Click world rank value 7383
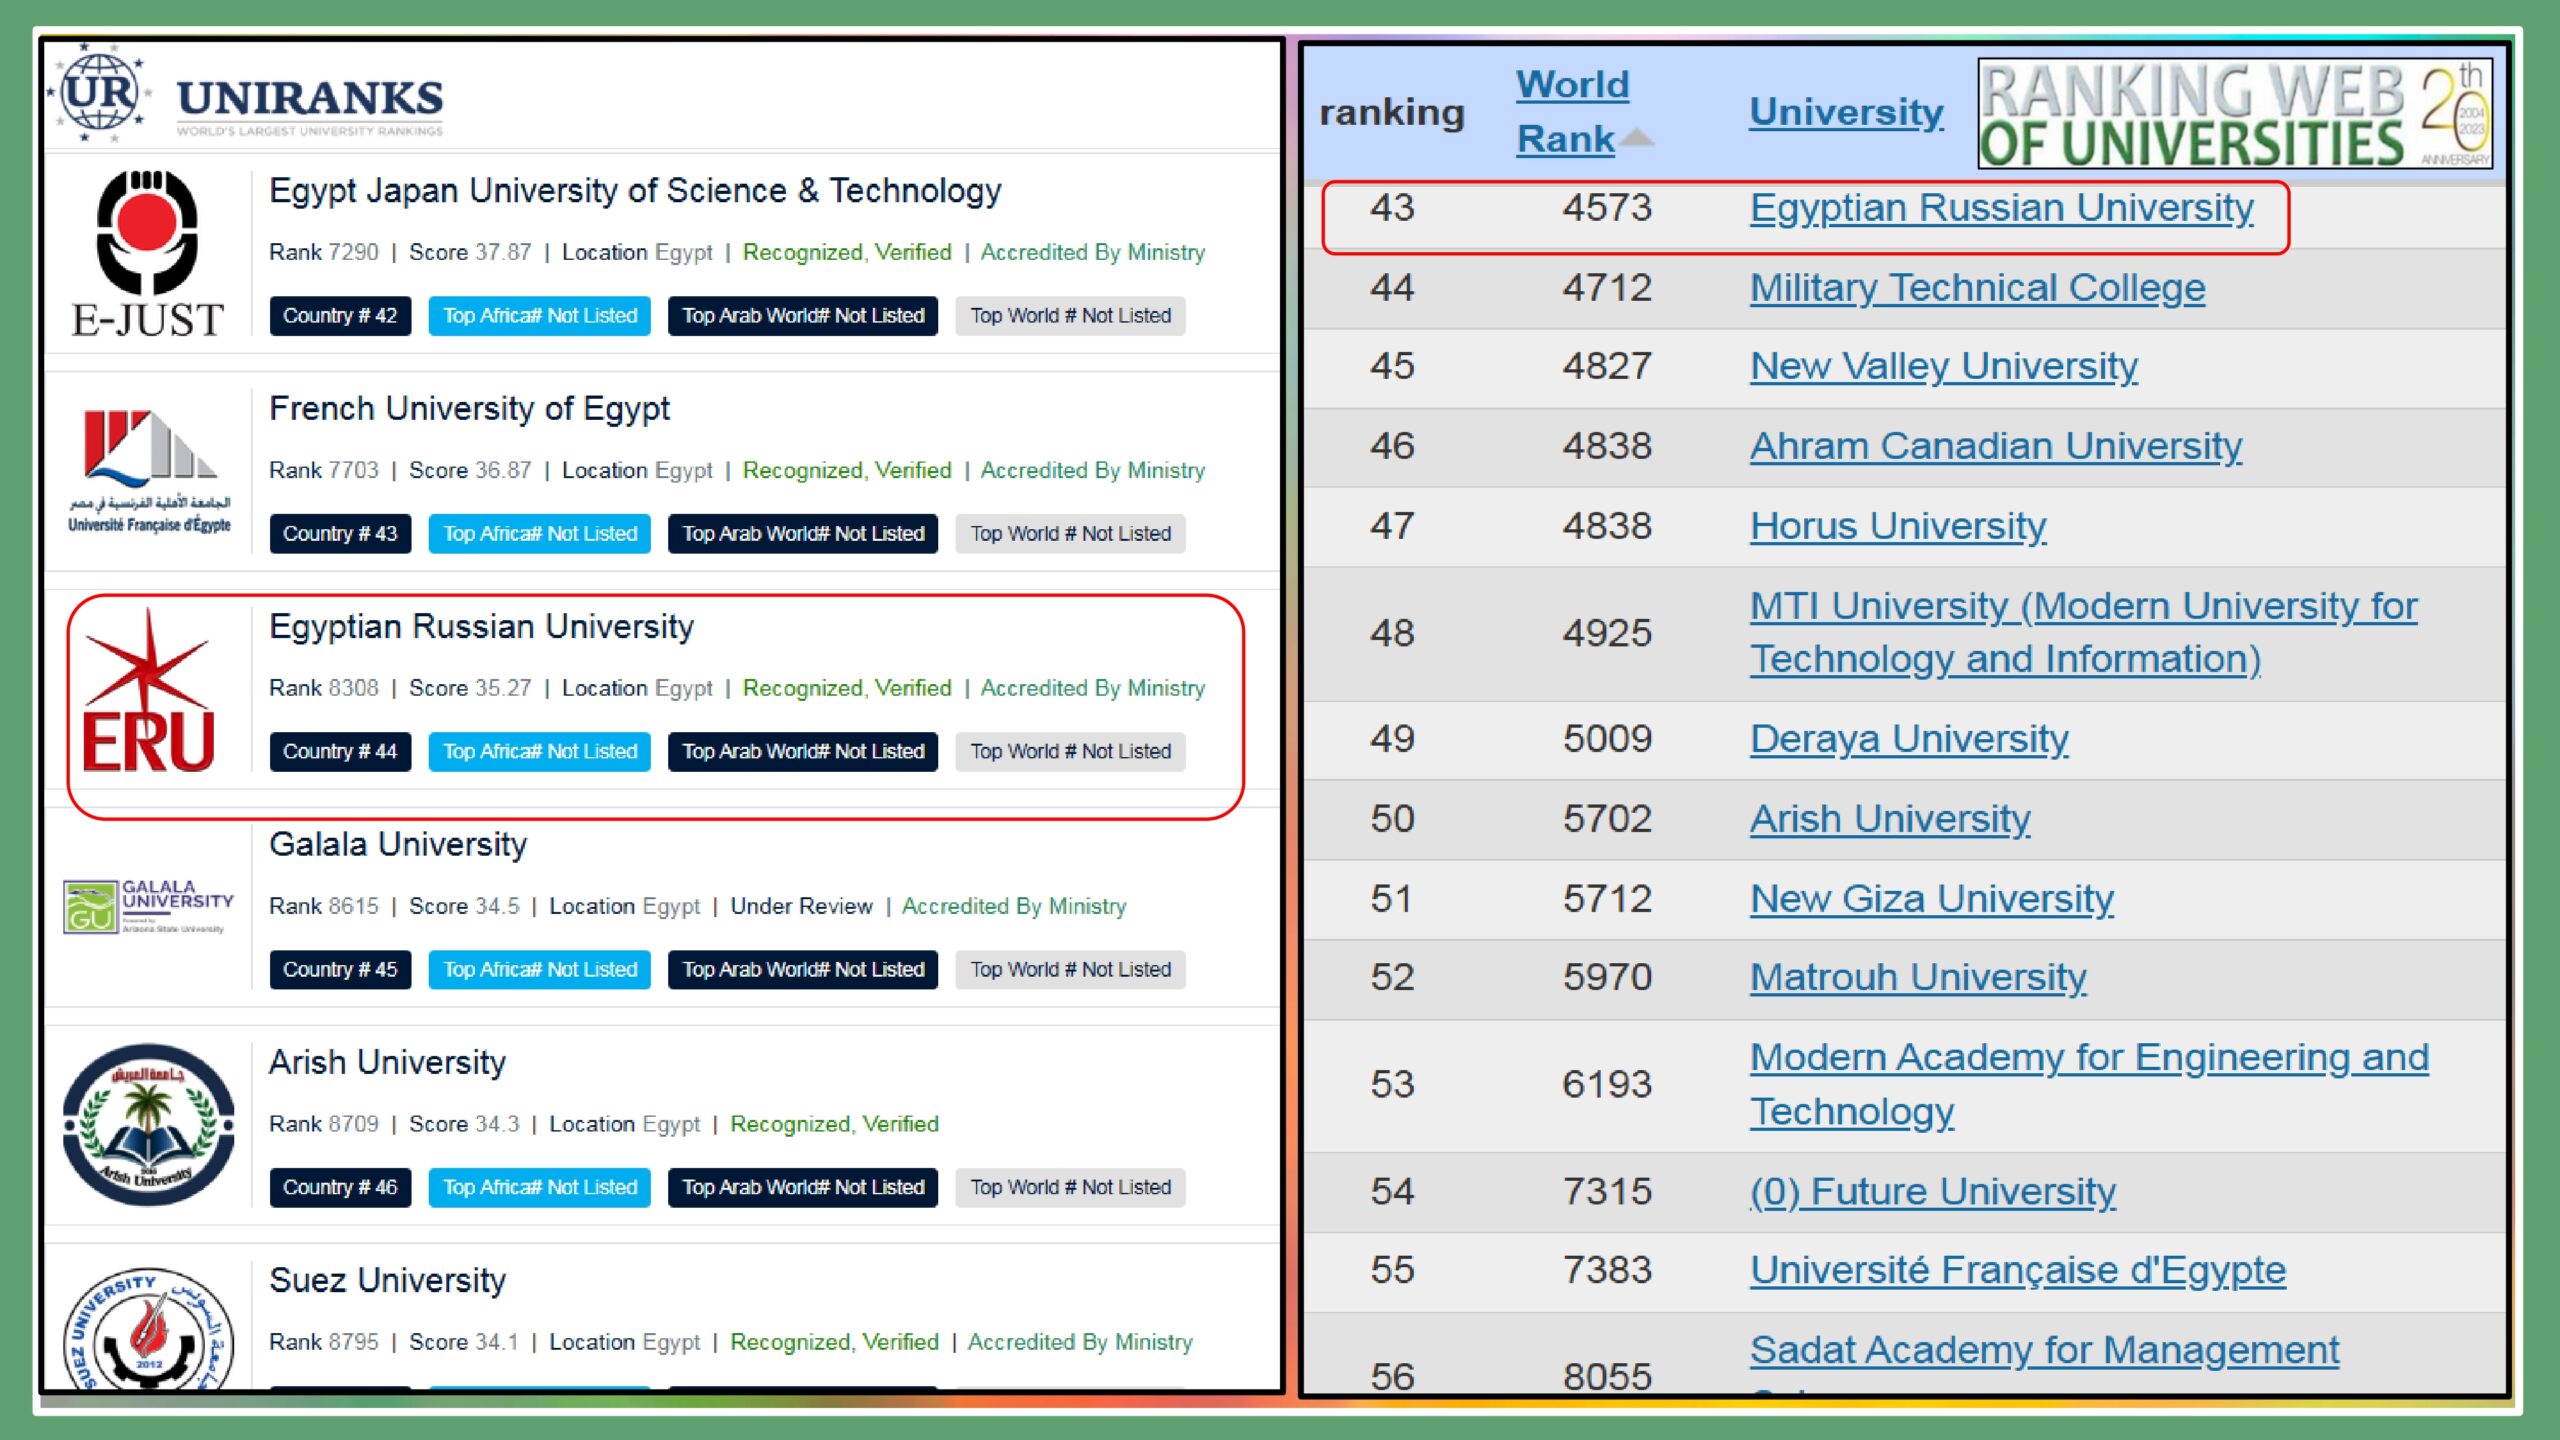 1607,1270
